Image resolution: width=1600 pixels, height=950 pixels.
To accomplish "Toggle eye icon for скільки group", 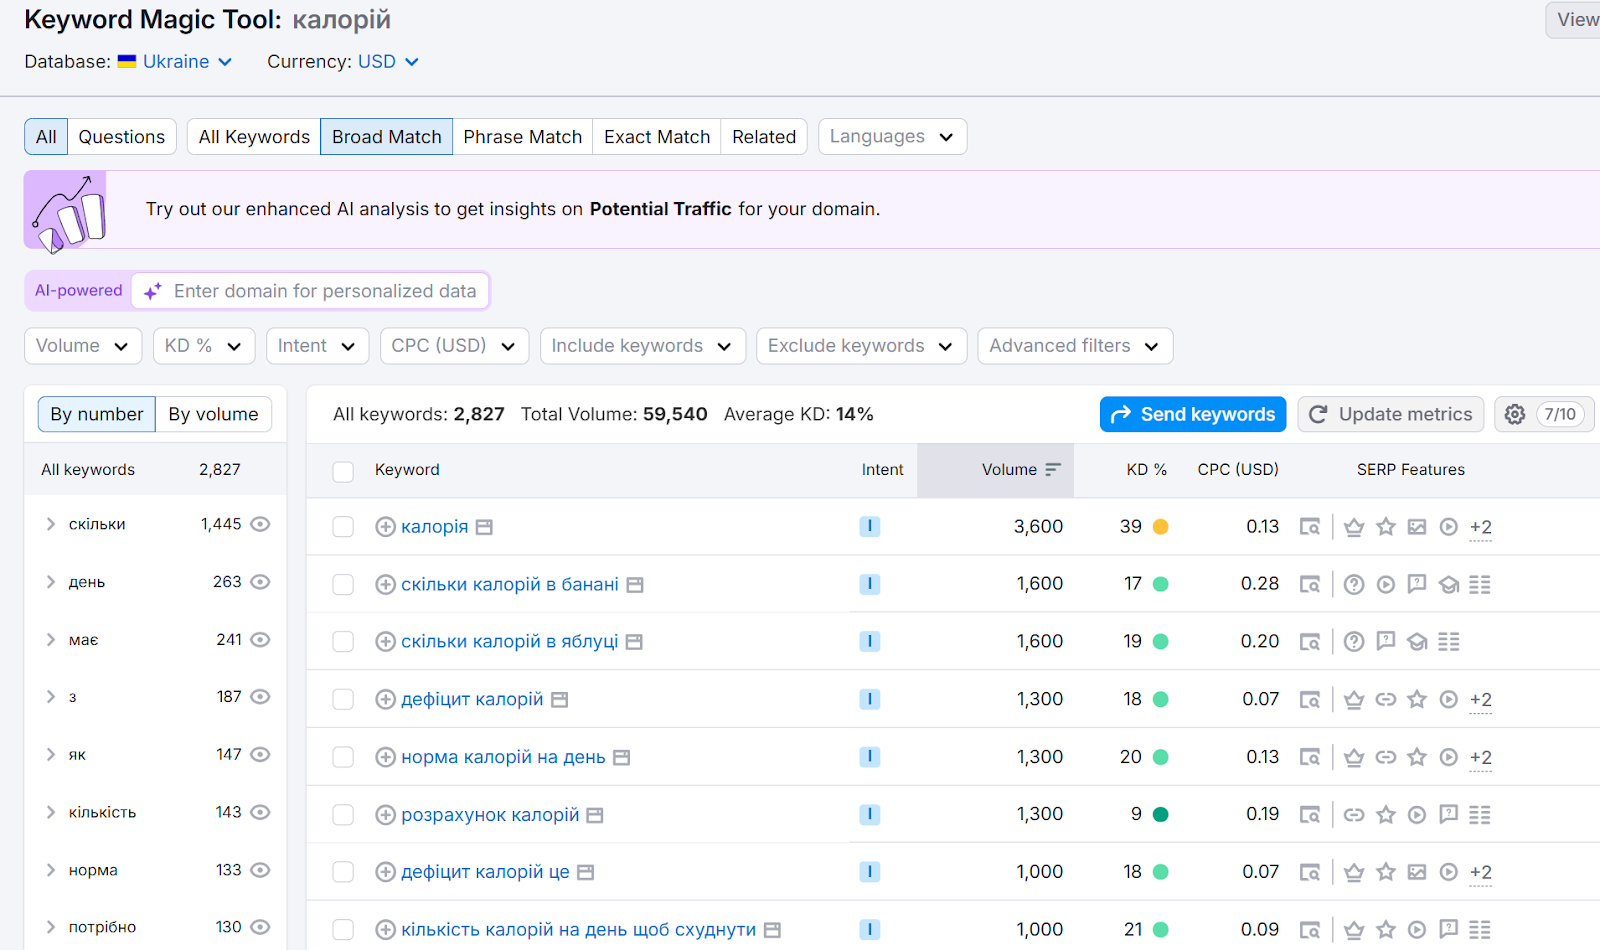I will [260, 524].
